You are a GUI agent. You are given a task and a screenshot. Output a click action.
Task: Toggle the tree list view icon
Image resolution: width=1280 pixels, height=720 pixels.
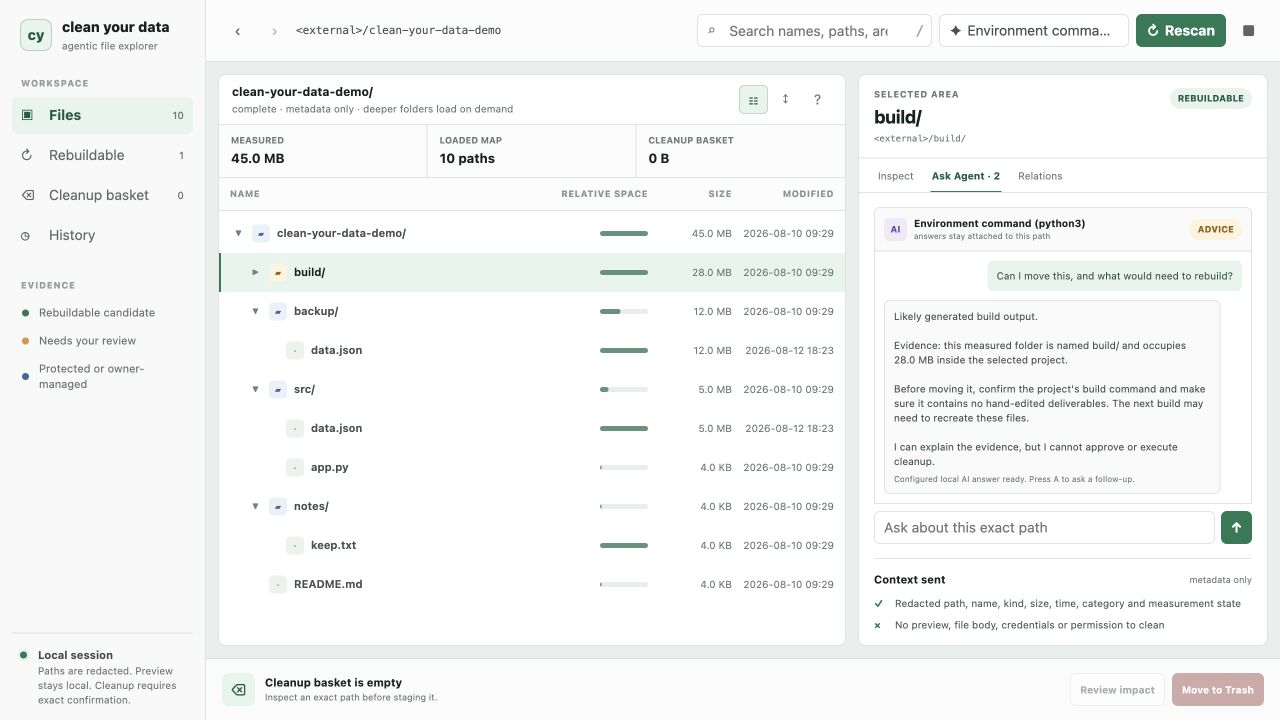point(753,99)
